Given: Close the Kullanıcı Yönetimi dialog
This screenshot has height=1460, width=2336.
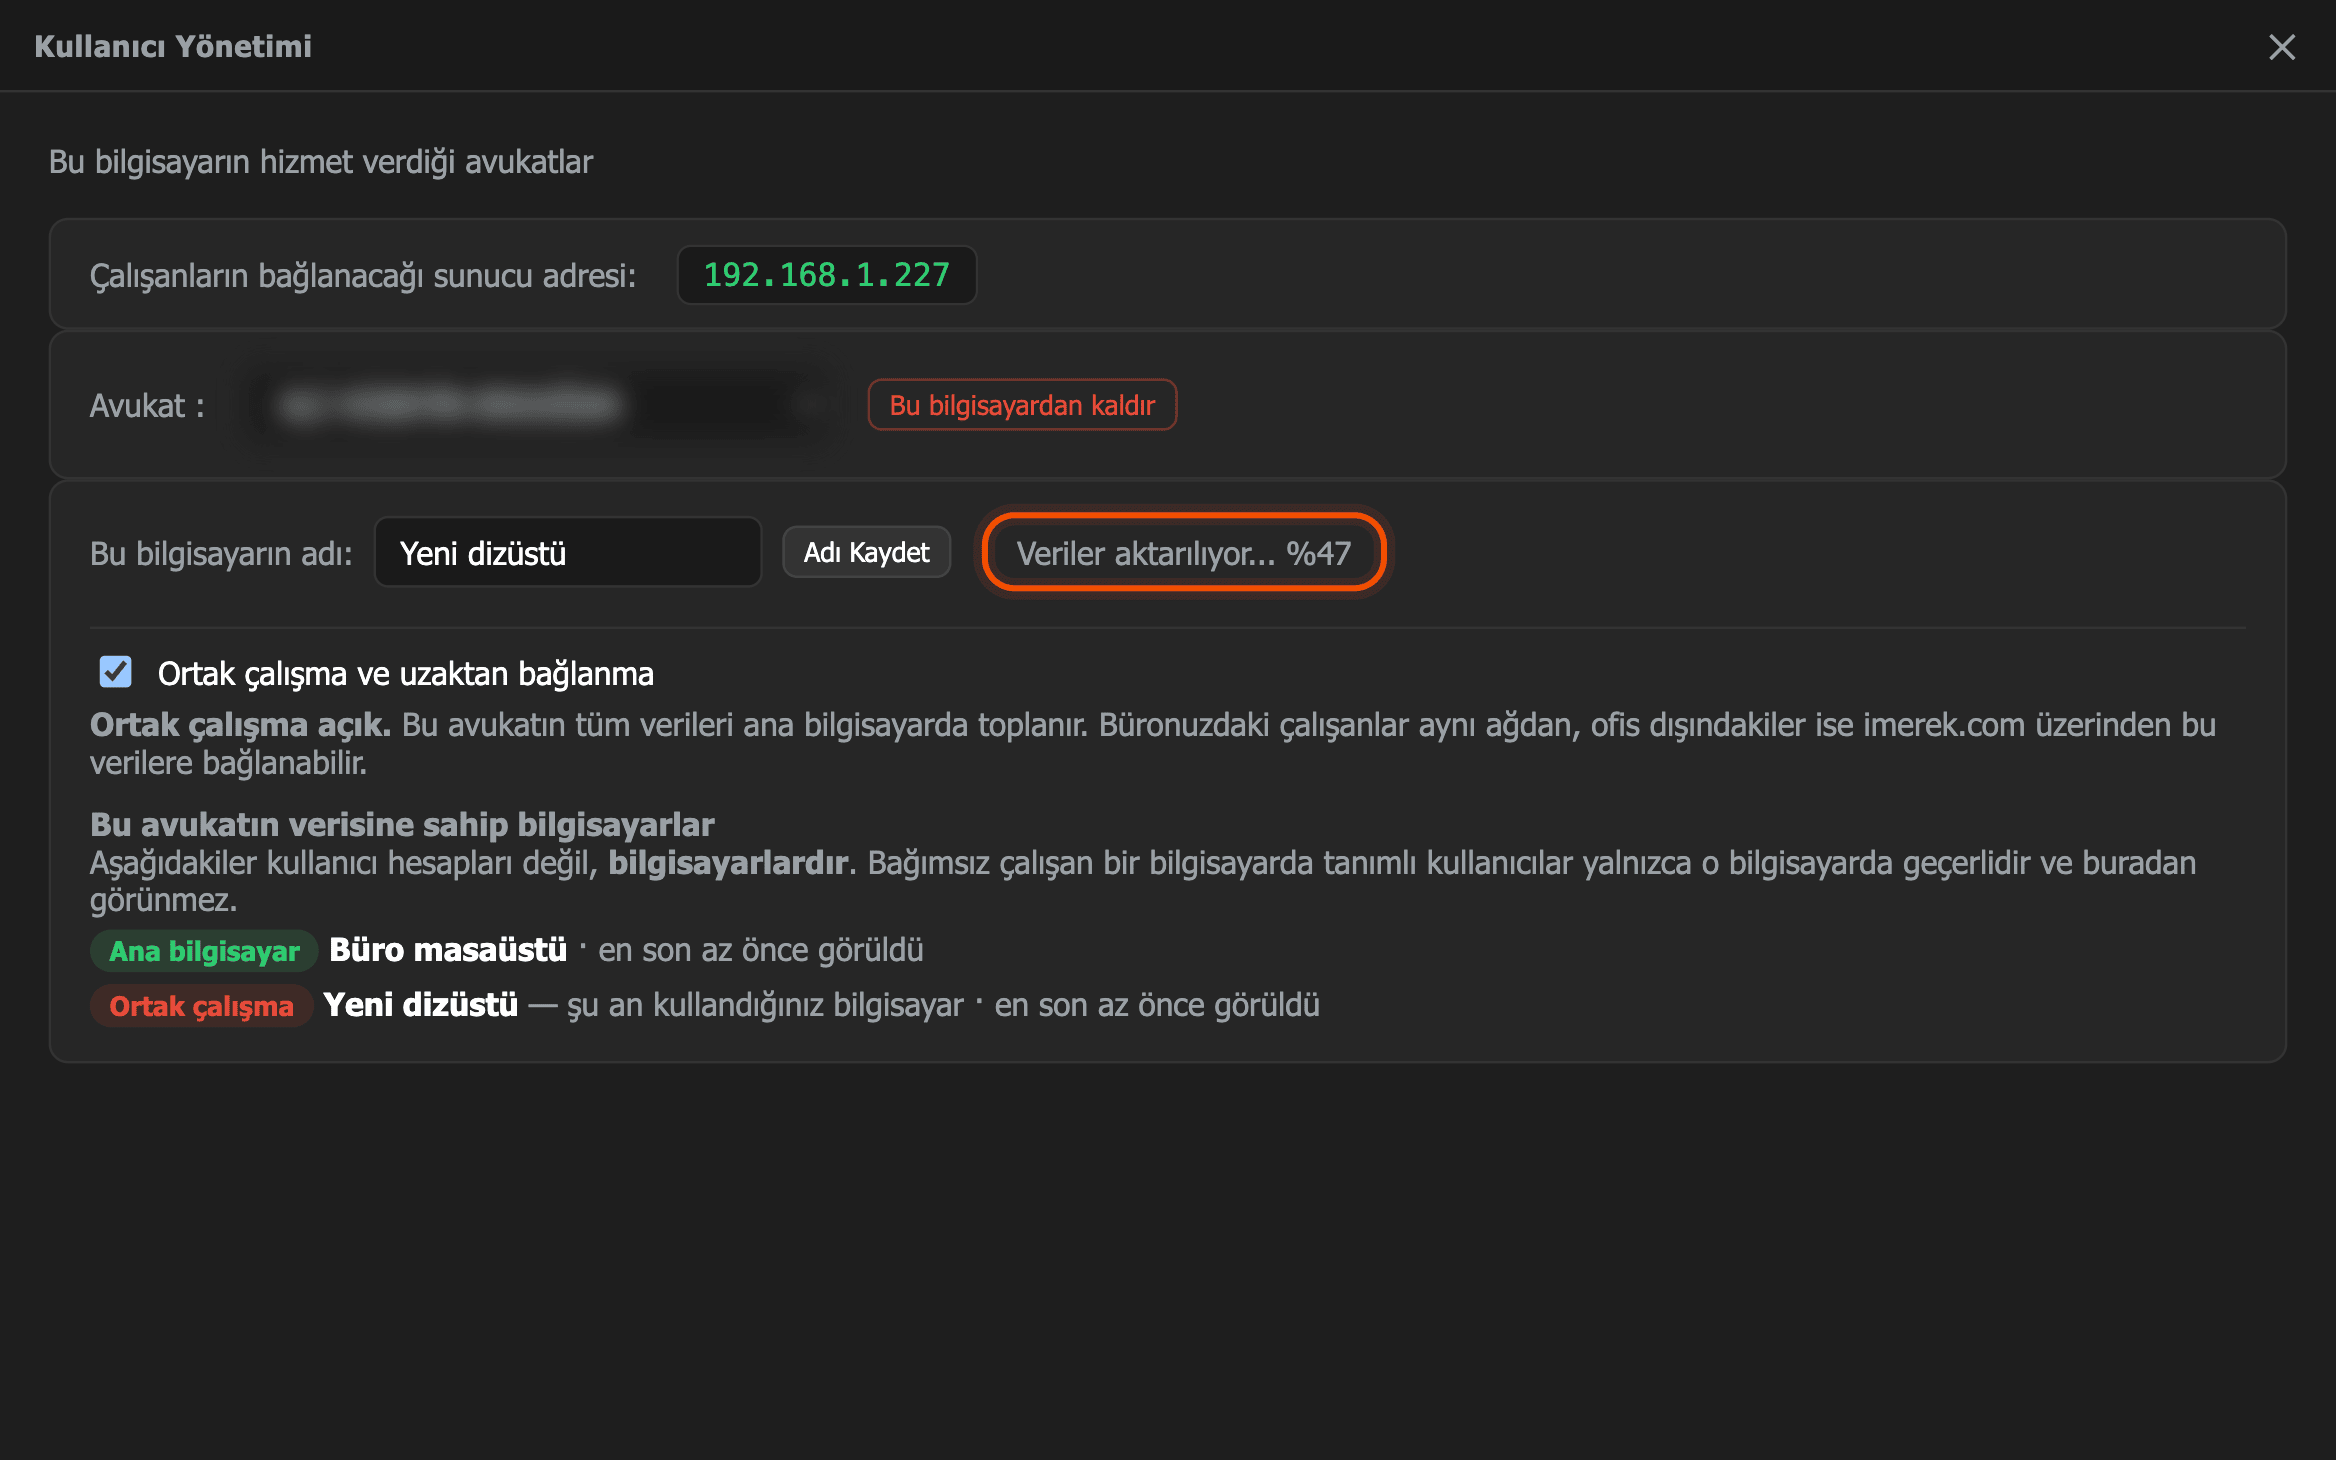Looking at the screenshot, I should (2281, 47).
